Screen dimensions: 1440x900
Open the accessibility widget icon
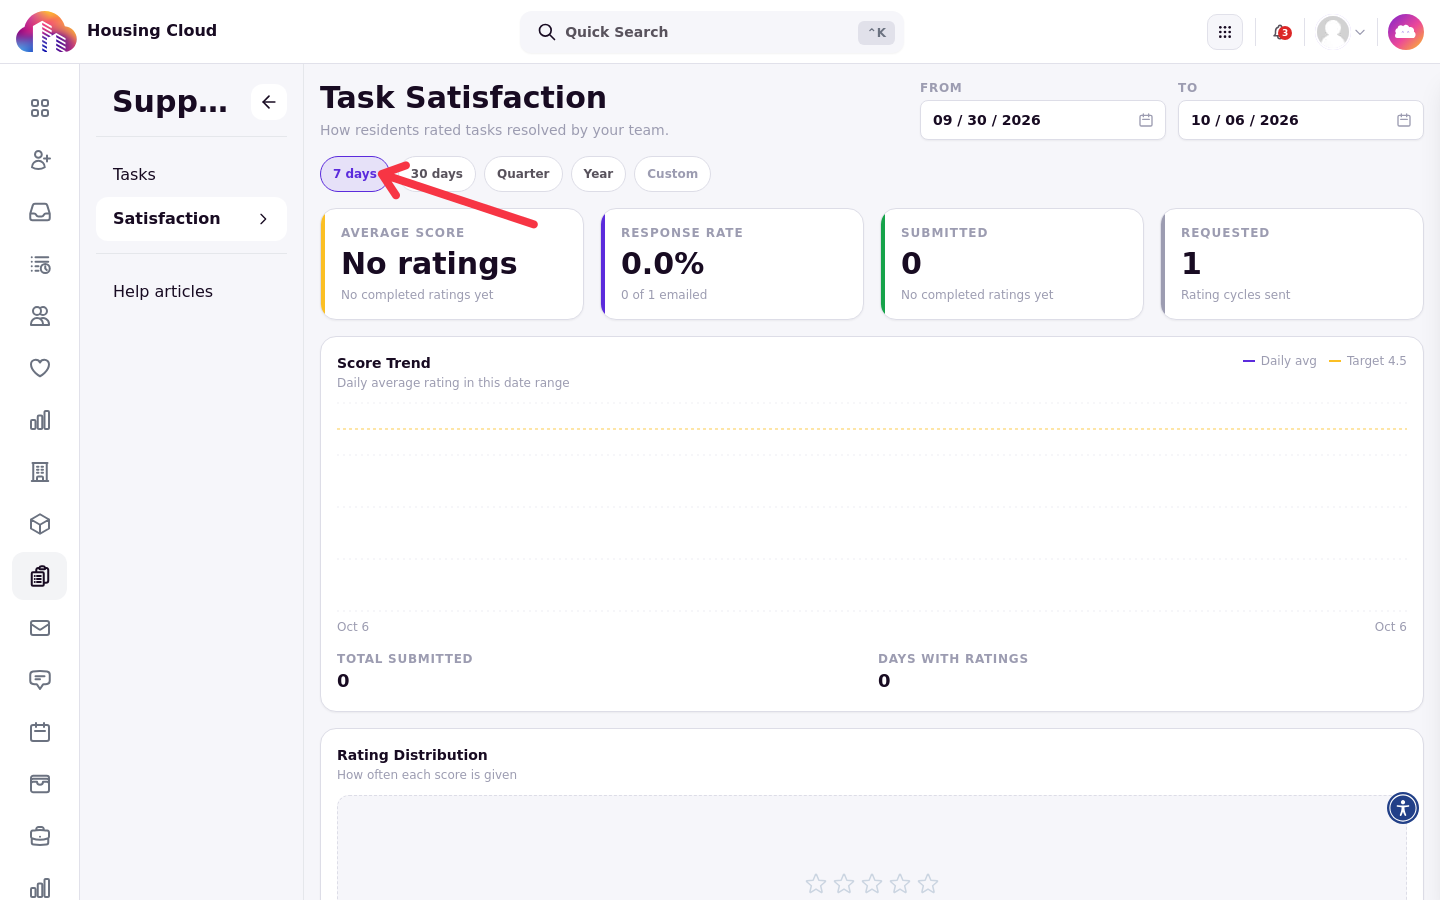(1403, 808)
